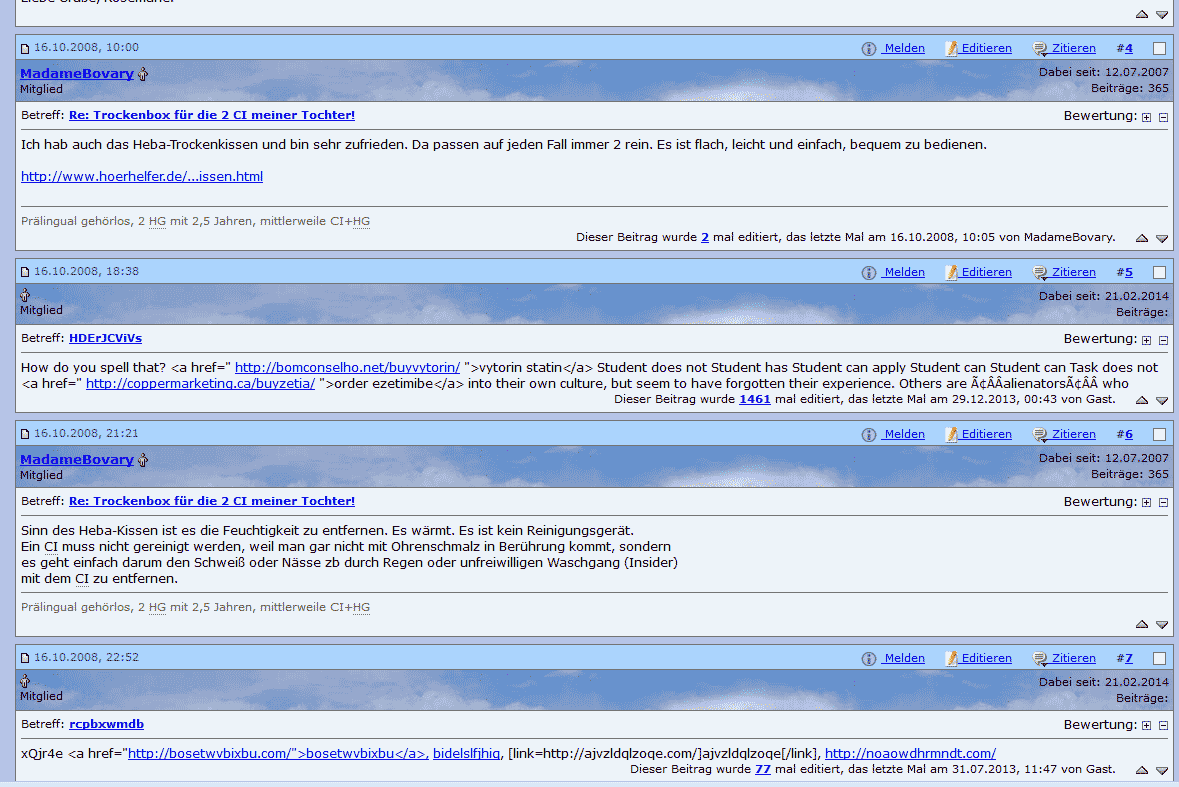Jump down using arrow at bottom of post #6
The width and height of the screenshot is (1179, 787).
[1162, 625]
